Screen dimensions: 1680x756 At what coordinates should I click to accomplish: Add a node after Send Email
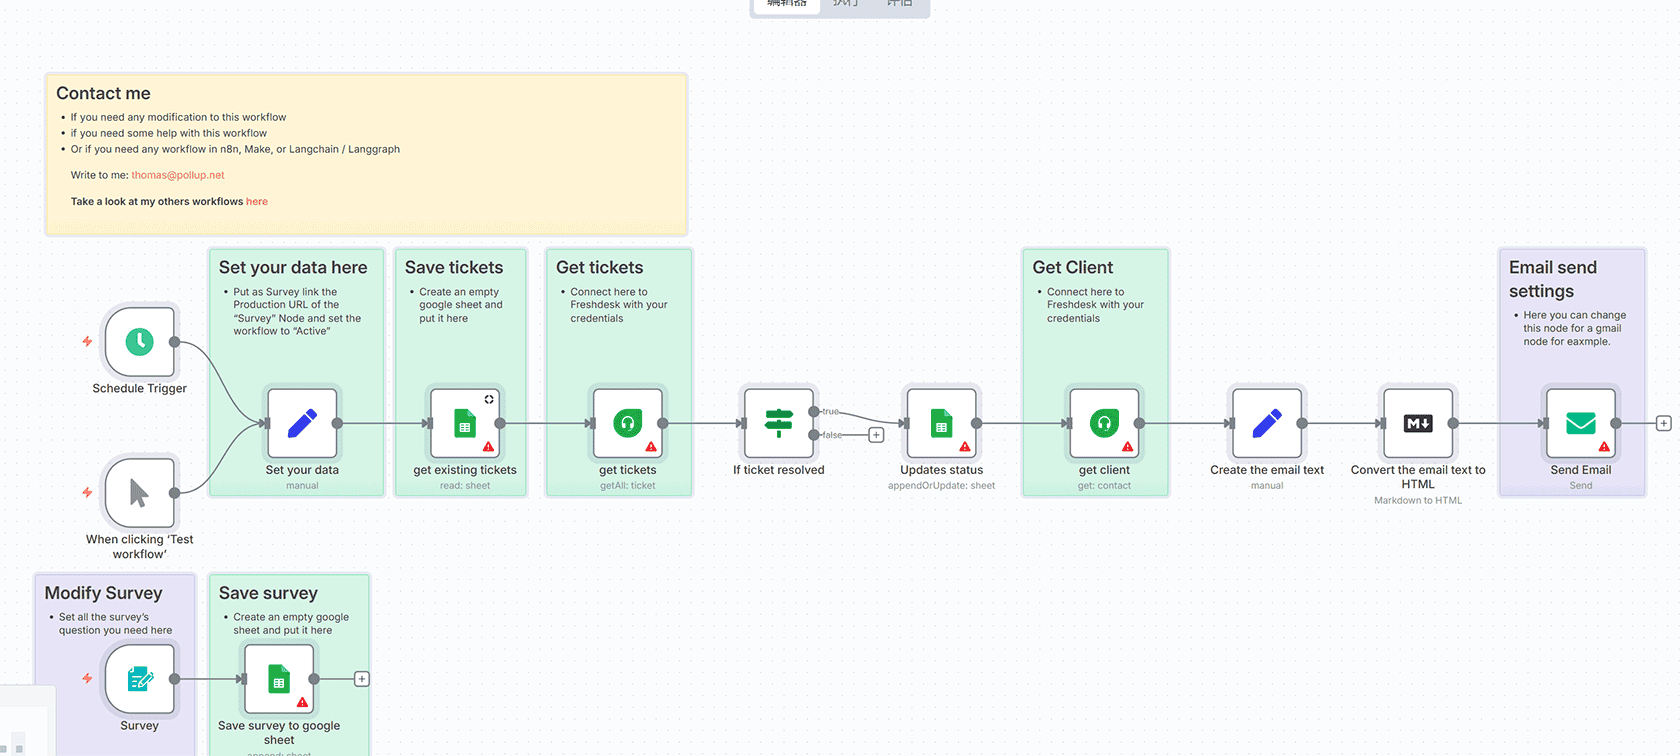tap(1663, 423)
